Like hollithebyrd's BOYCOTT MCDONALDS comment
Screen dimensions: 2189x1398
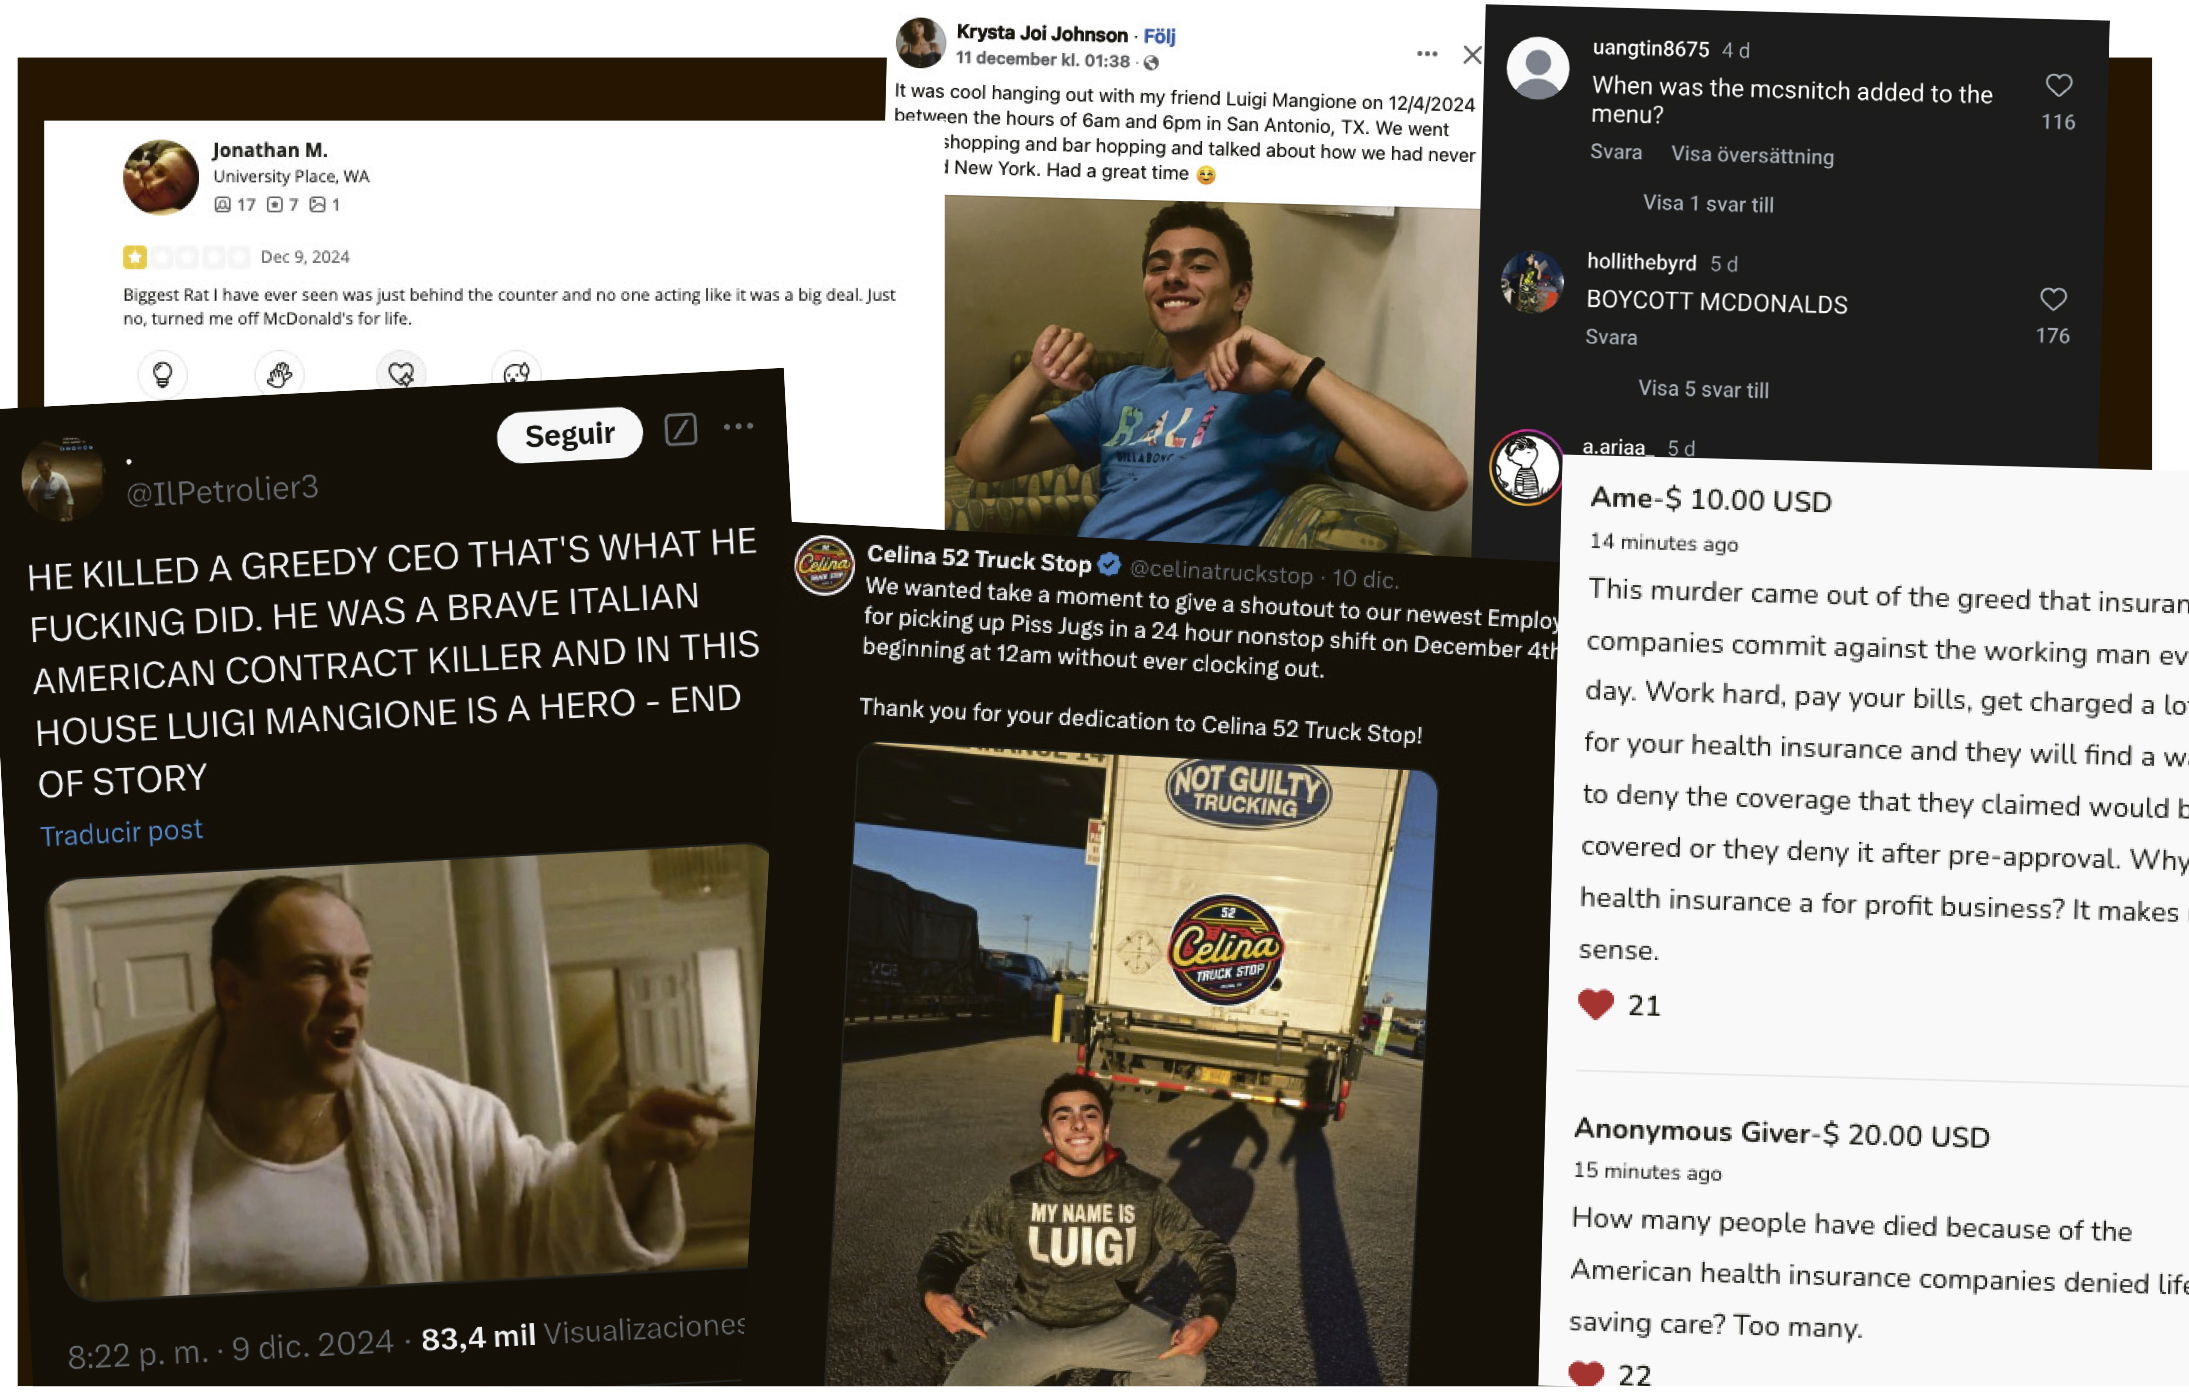point(2053,299)
